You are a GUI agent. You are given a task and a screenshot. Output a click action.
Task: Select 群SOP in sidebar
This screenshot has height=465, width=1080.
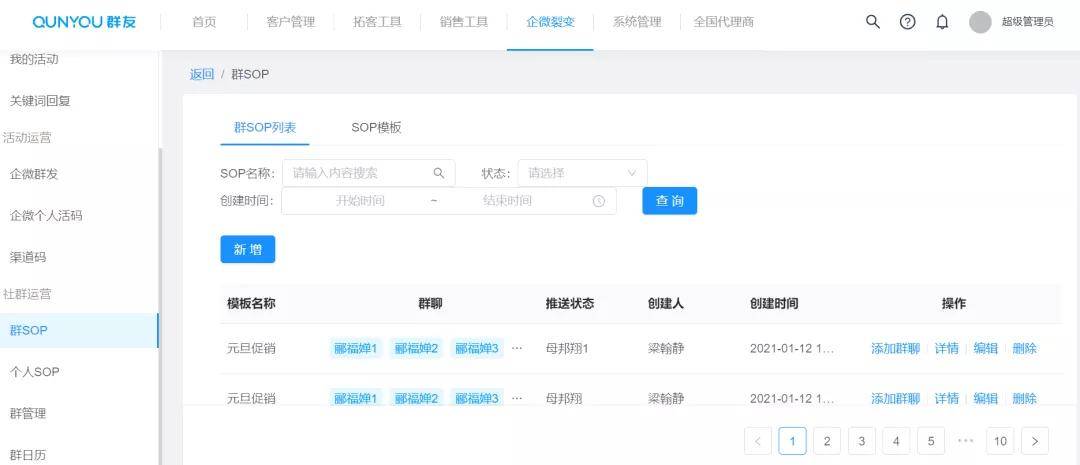79,331
